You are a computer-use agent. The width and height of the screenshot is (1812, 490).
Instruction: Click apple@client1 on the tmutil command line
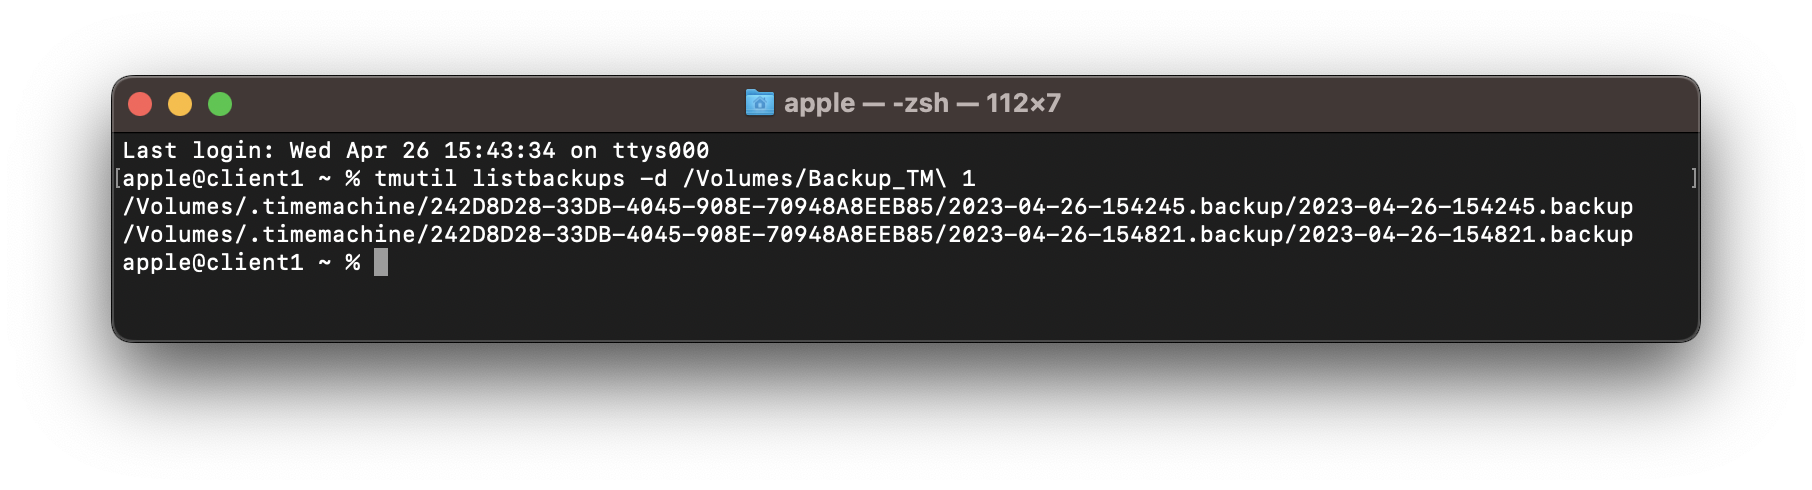[x=213, y=178]
